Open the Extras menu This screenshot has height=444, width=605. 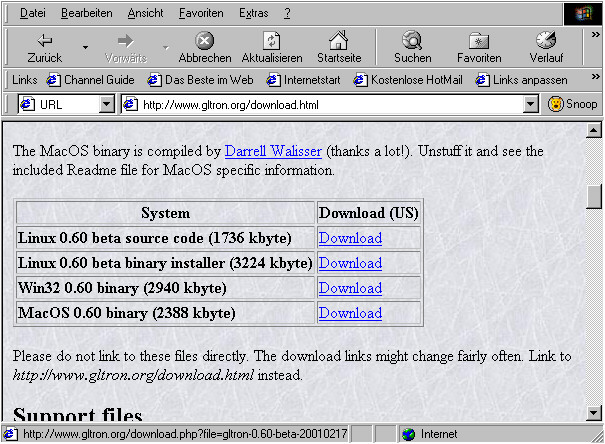point(254,13)
